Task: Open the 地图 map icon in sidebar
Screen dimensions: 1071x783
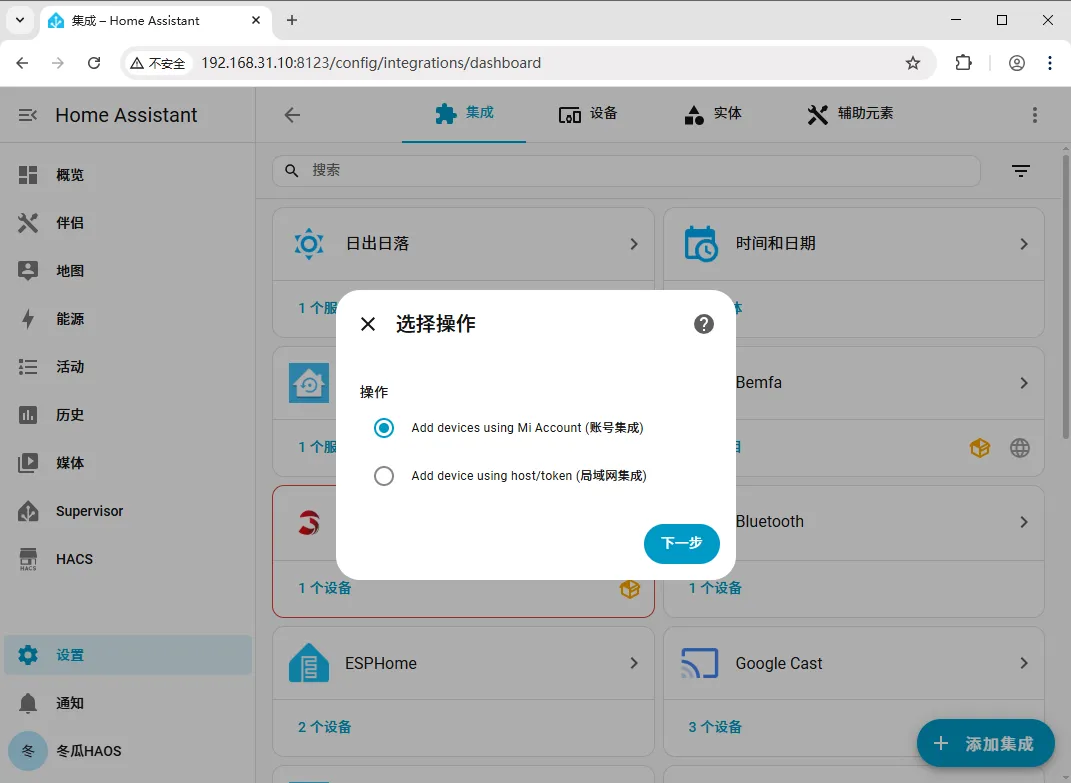Action: click(28, 271)
